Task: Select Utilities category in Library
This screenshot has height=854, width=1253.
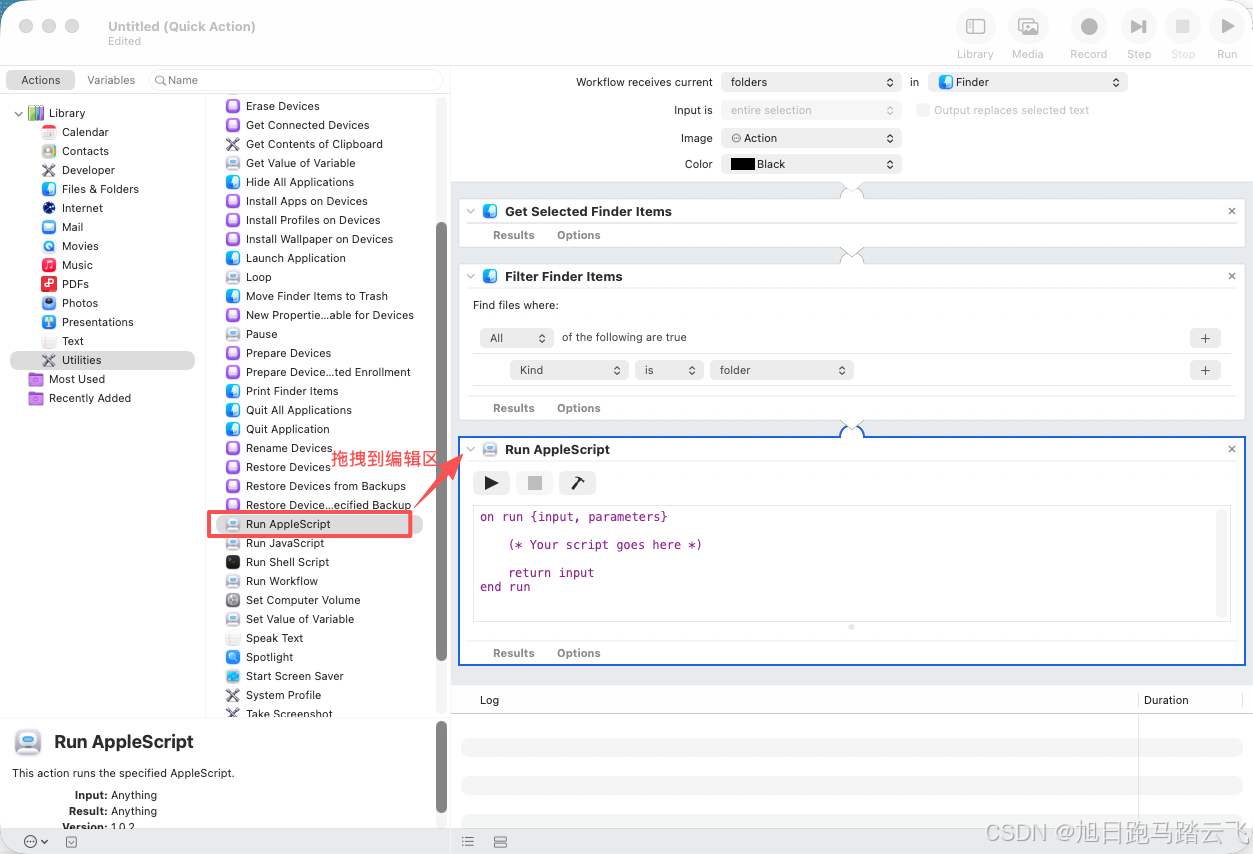Action: click(102, 360)
